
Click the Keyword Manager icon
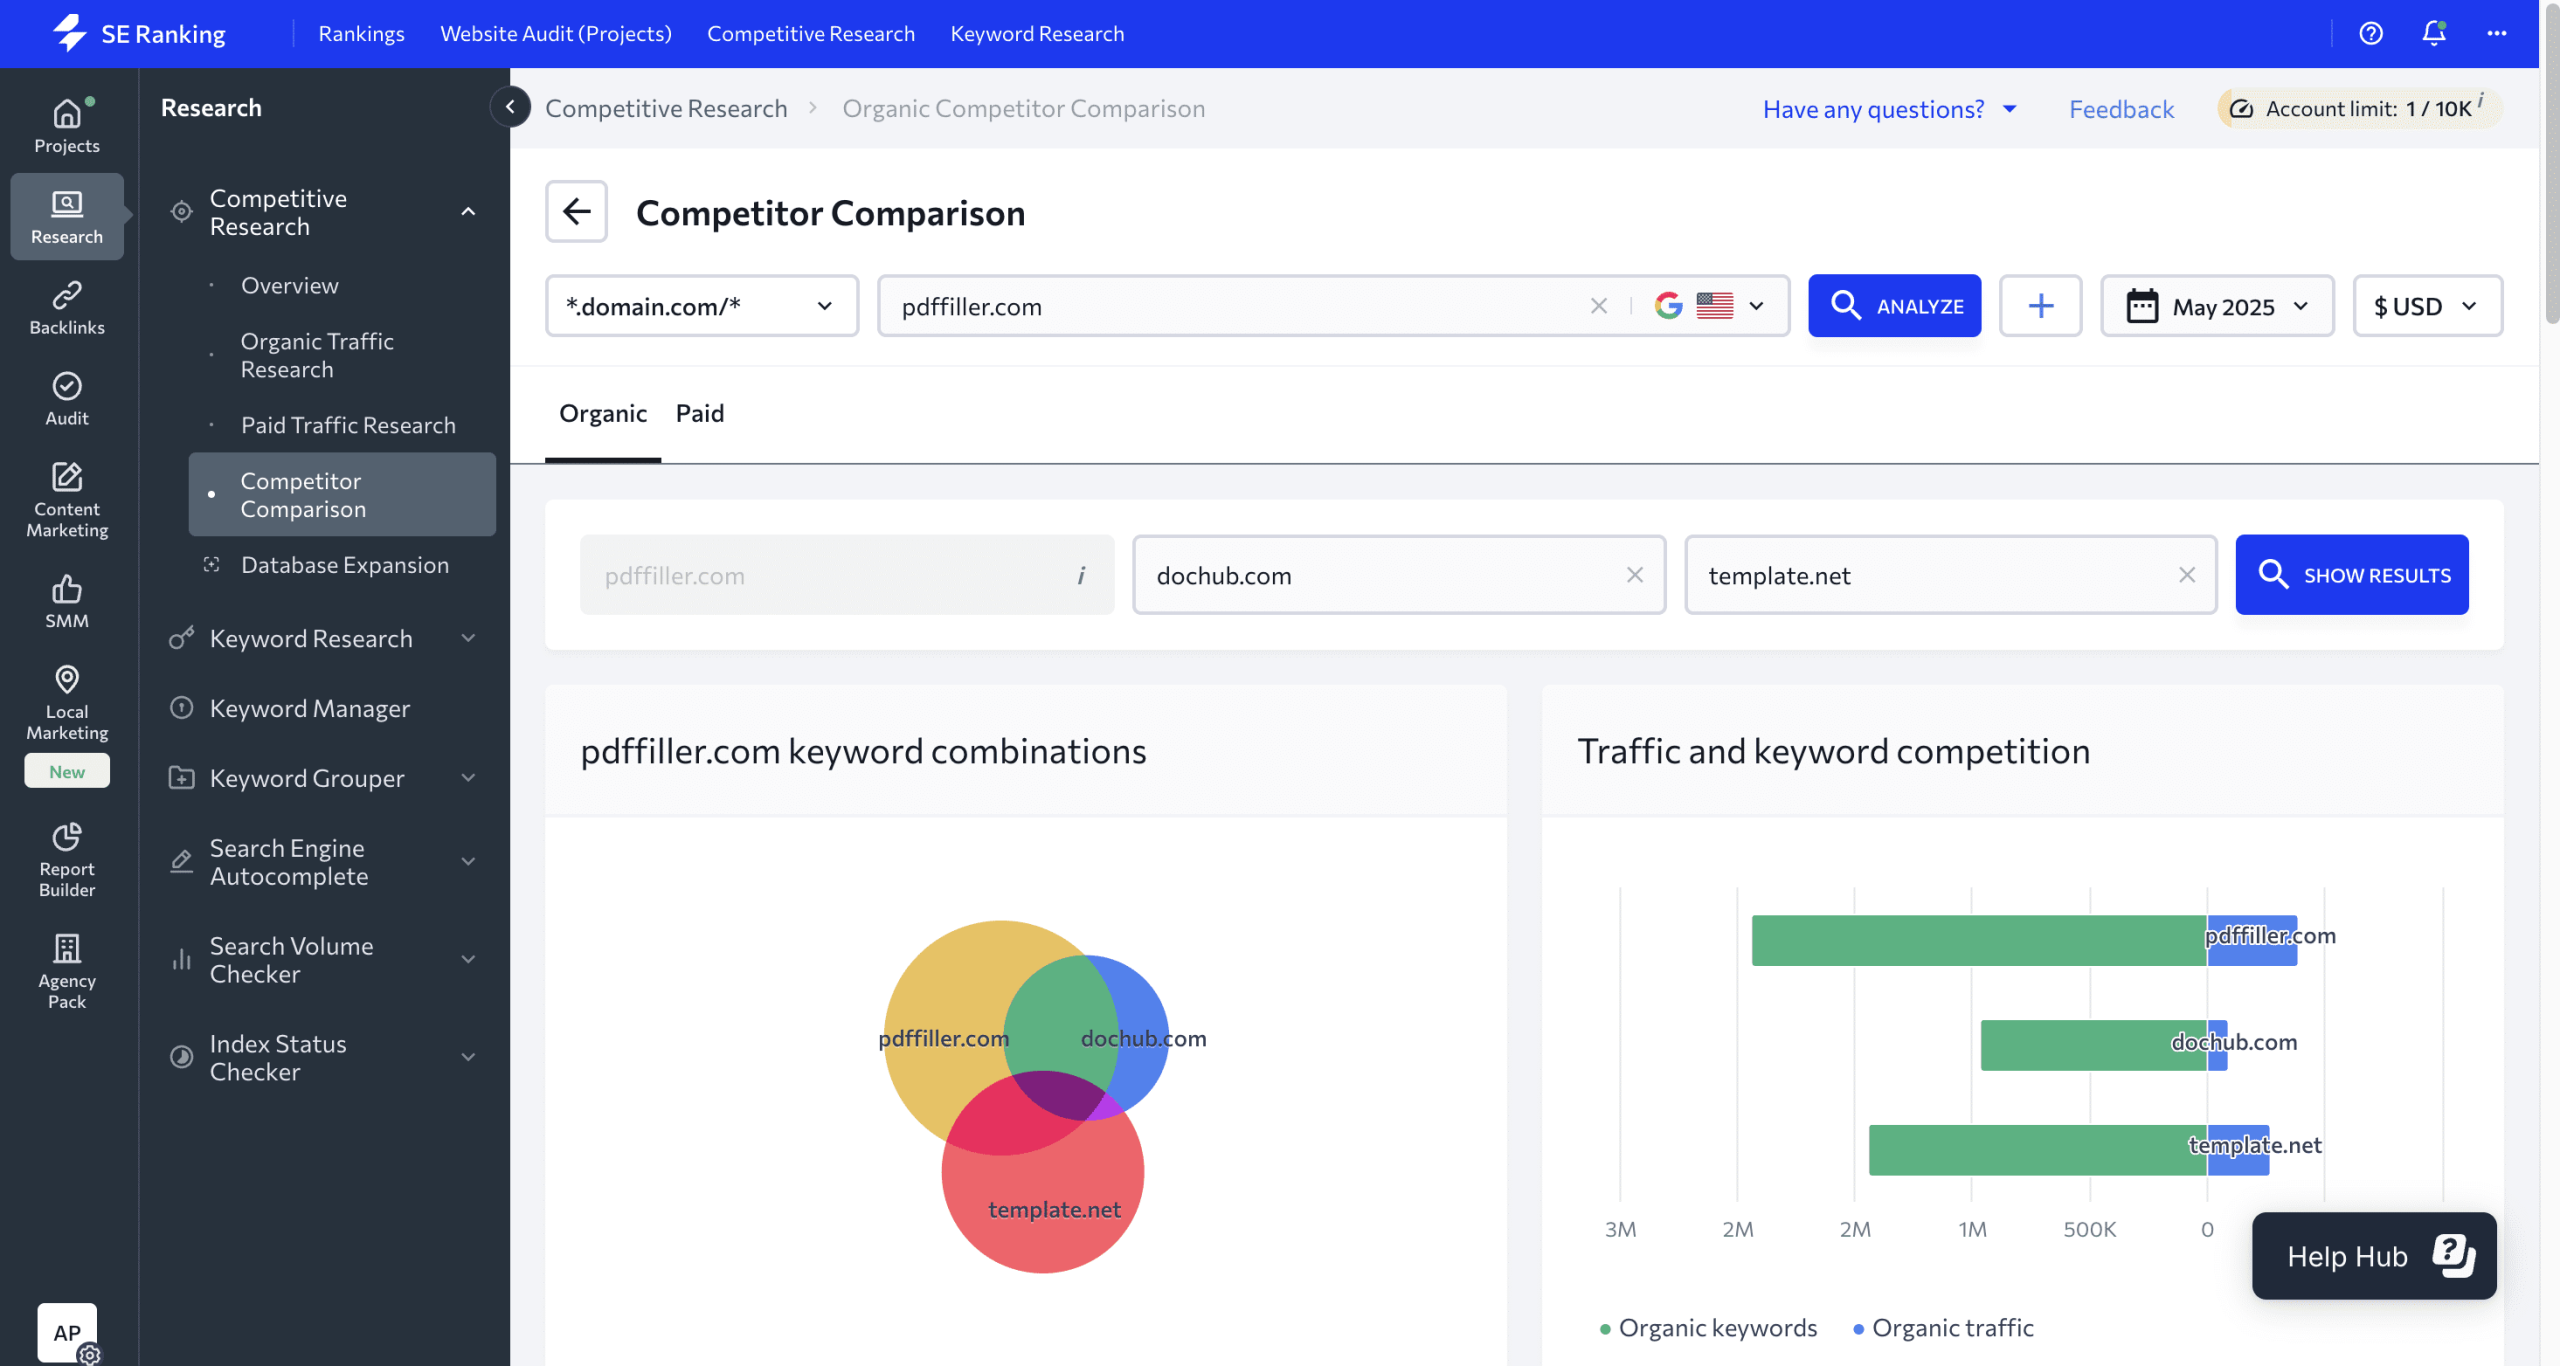(x=181, y=708)
